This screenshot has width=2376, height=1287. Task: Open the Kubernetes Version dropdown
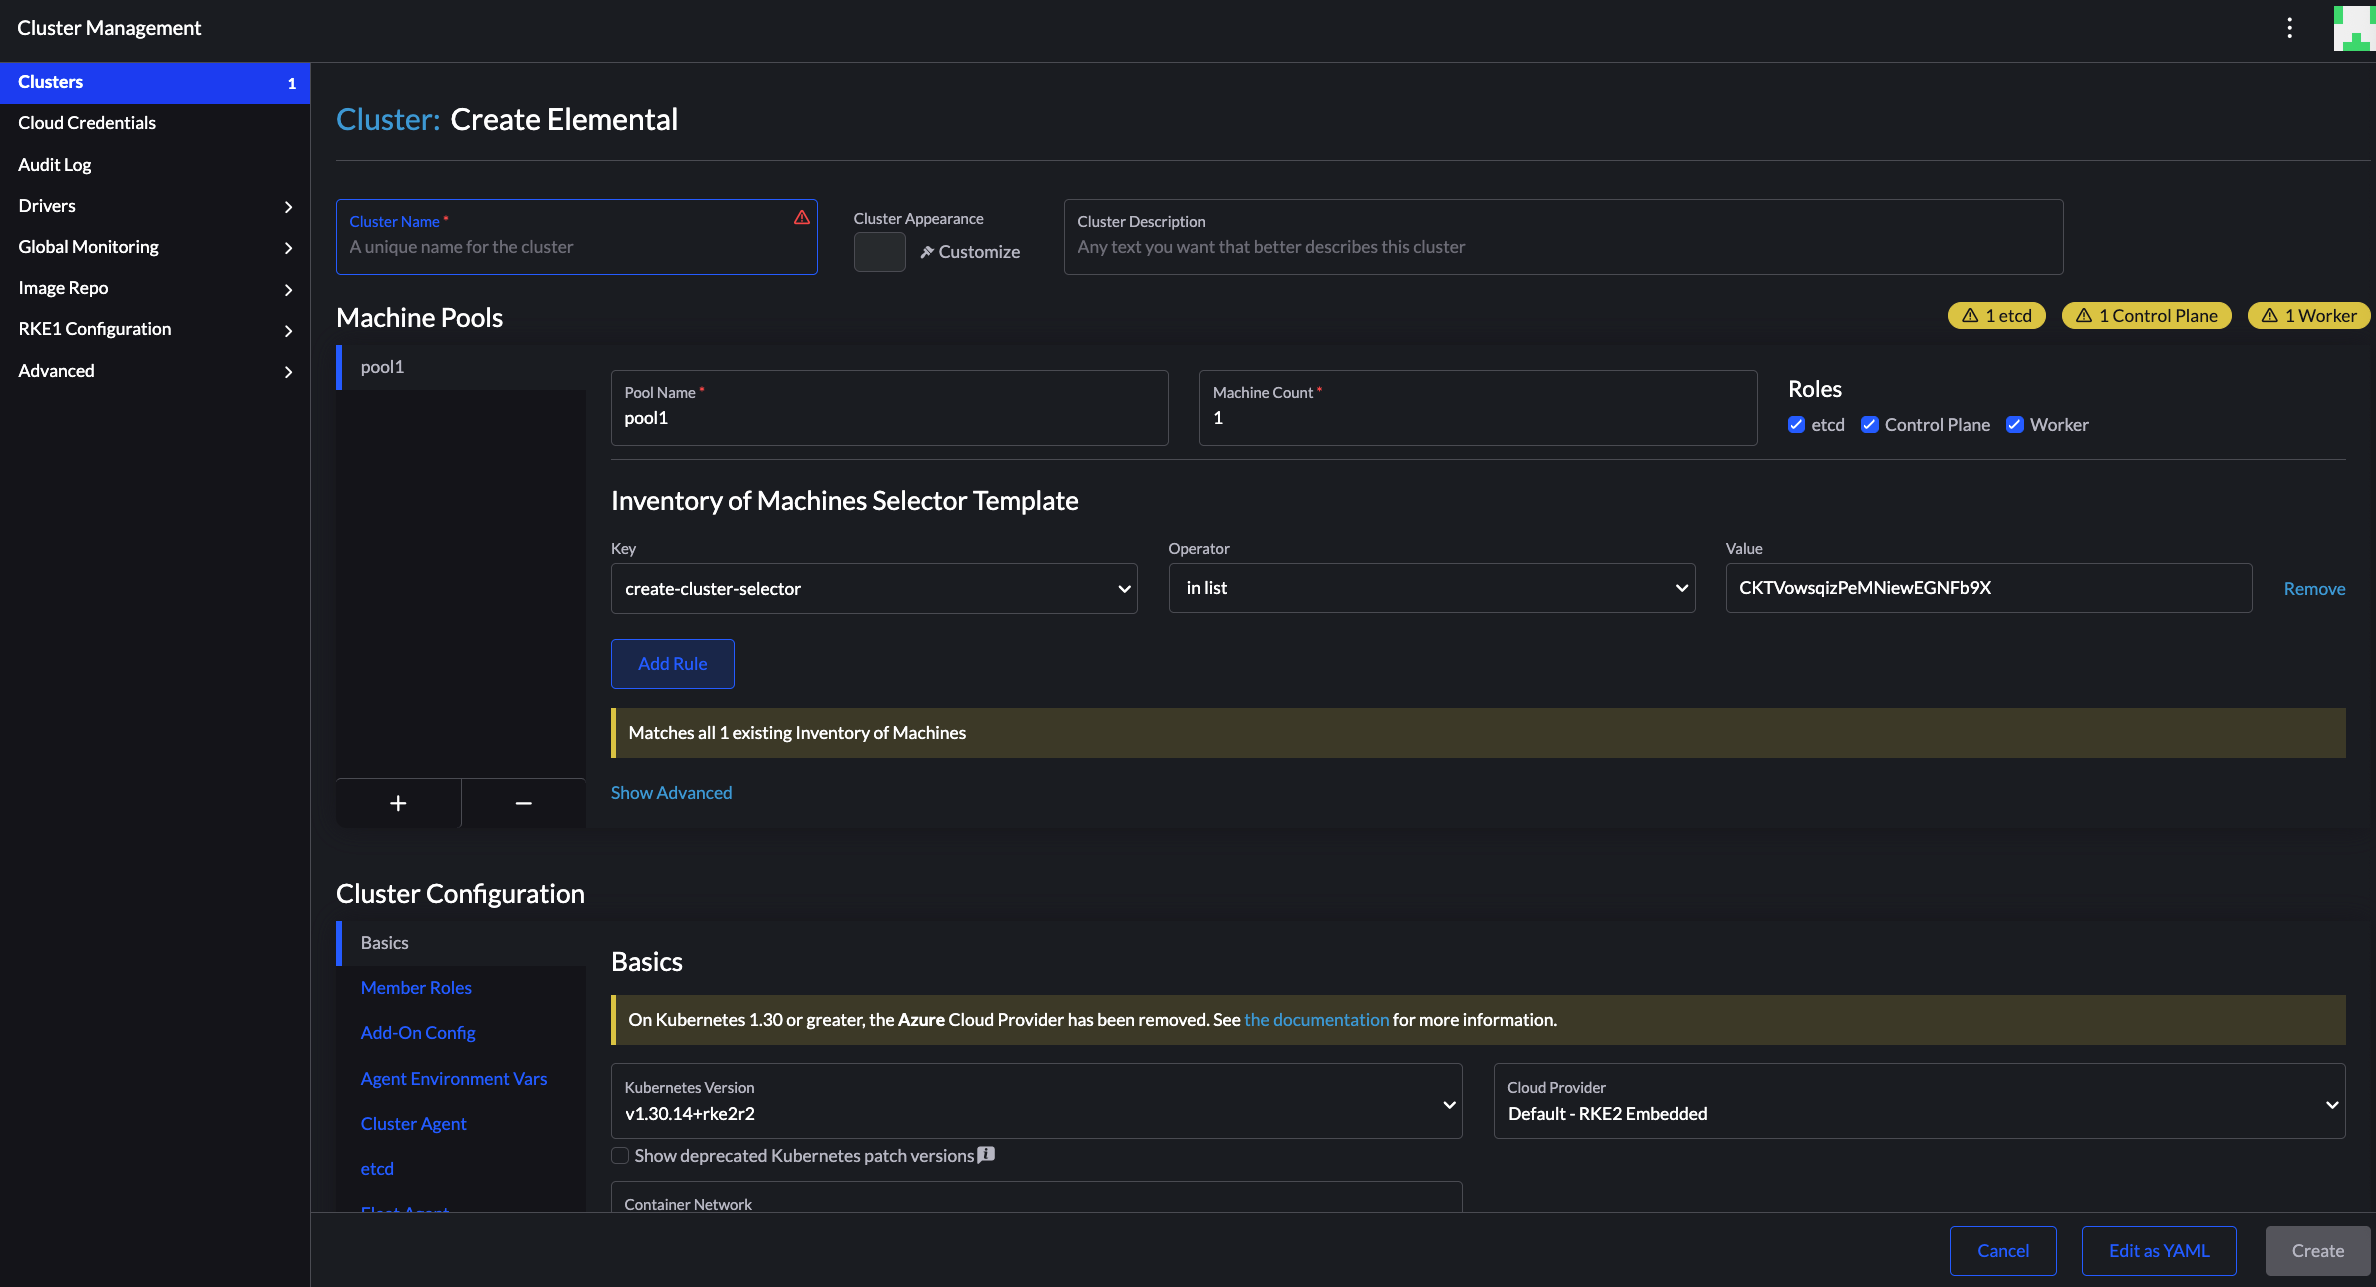1036,1101
